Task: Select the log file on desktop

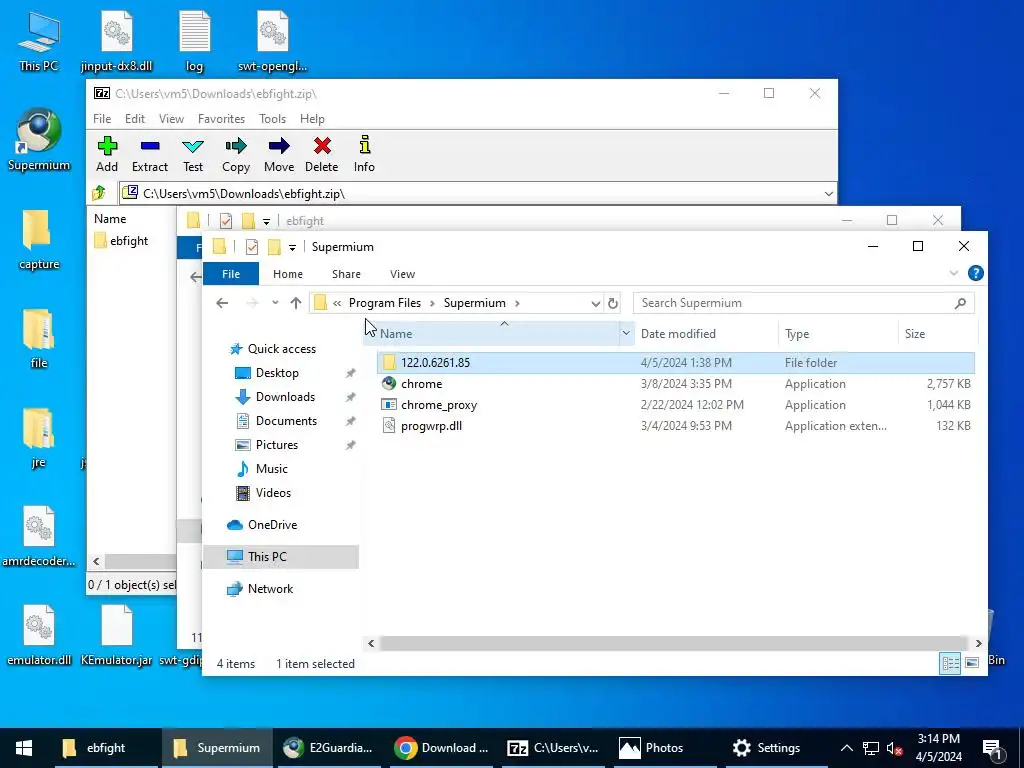Action: pyautogui.click(x=195, y=43)
